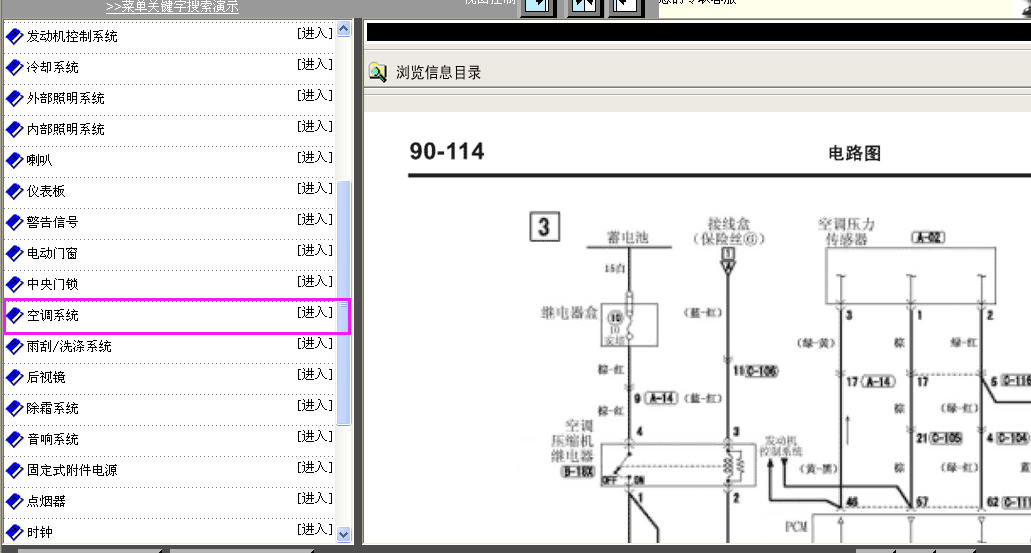Click [进入] for 内部照明系统
Image resolution: width=1031 pixels, height=553 pixels.
pos(315,126)
